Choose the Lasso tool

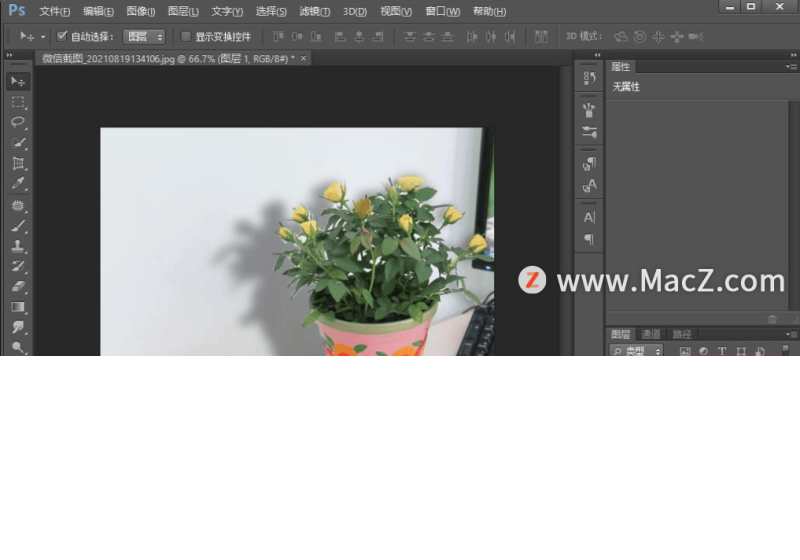pyautogui.click(x=18, y=122)
